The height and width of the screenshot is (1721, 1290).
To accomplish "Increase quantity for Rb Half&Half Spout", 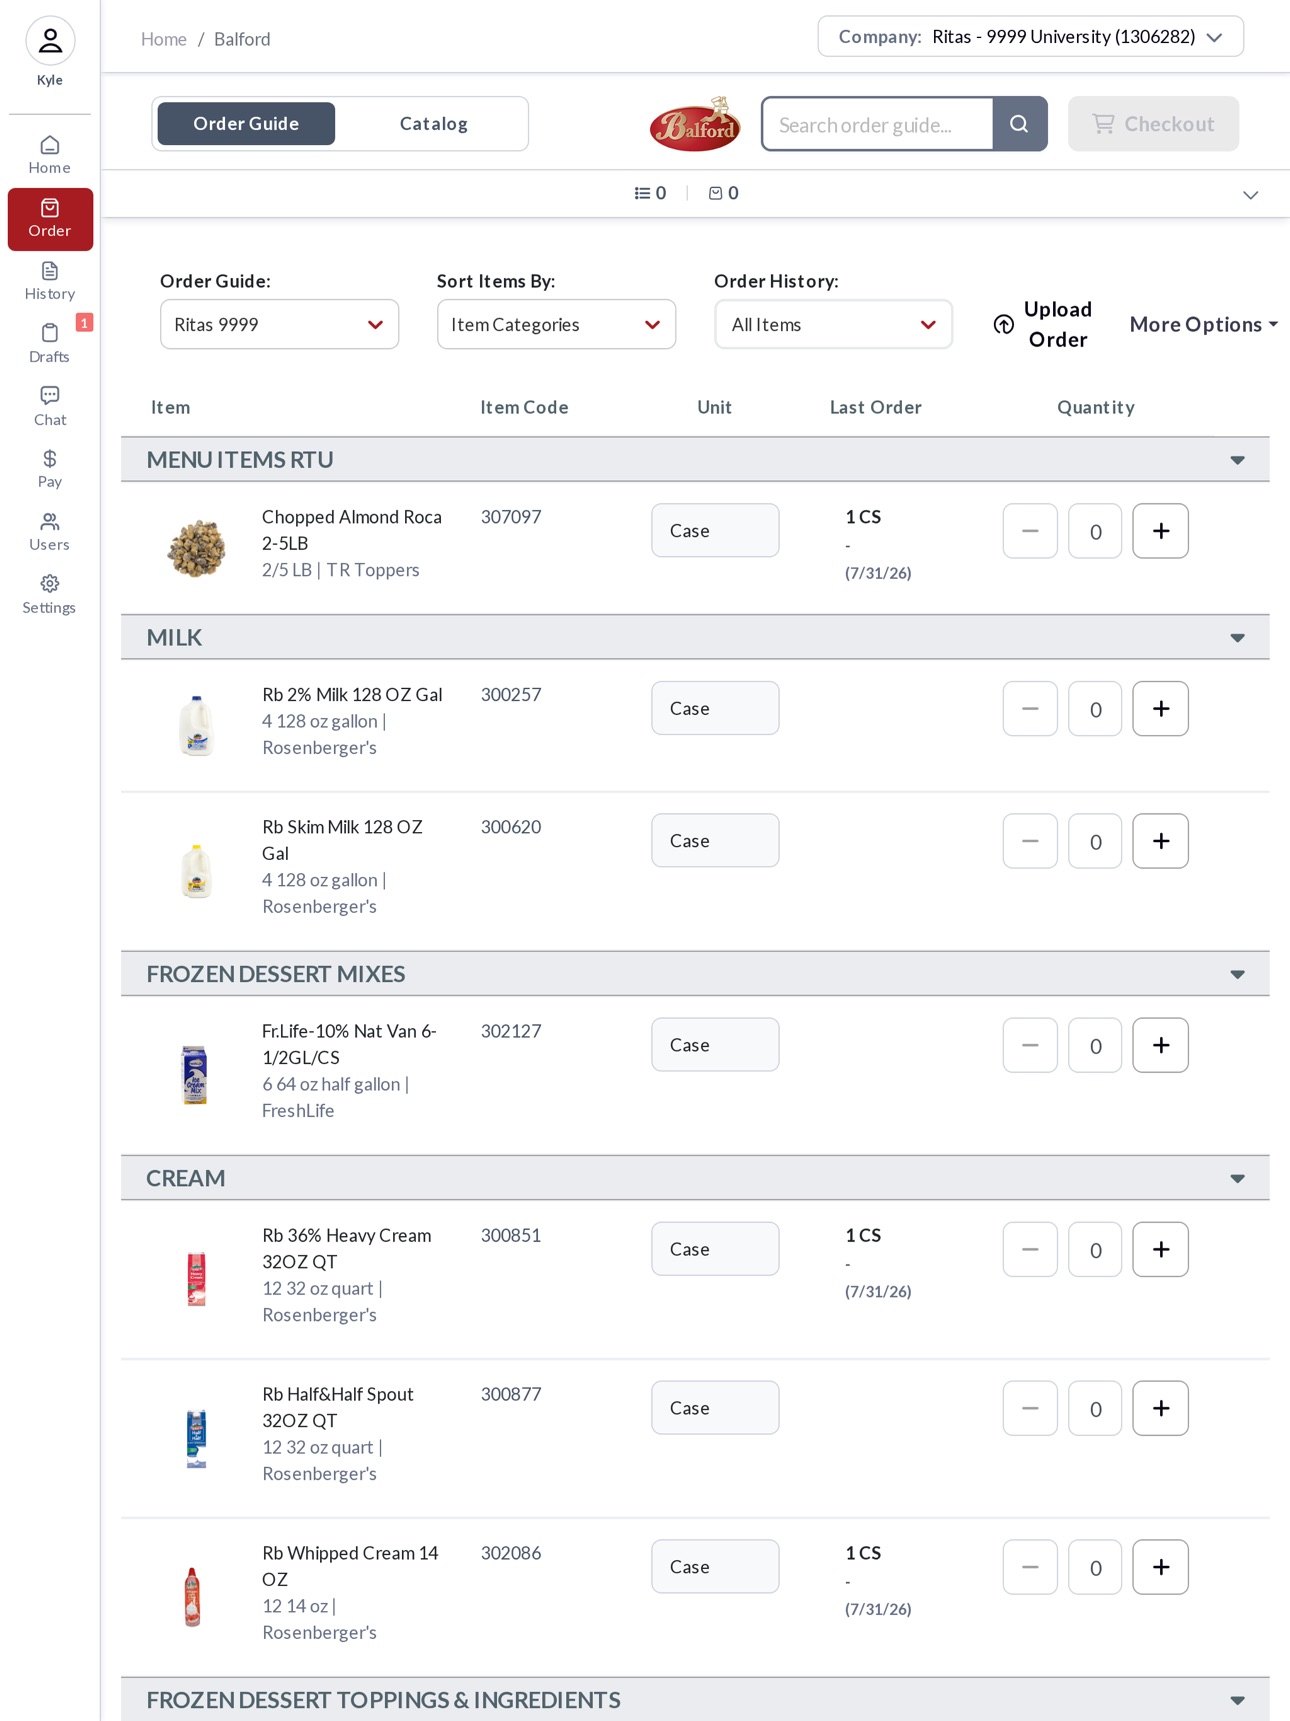I will tap(1161, 1408).
